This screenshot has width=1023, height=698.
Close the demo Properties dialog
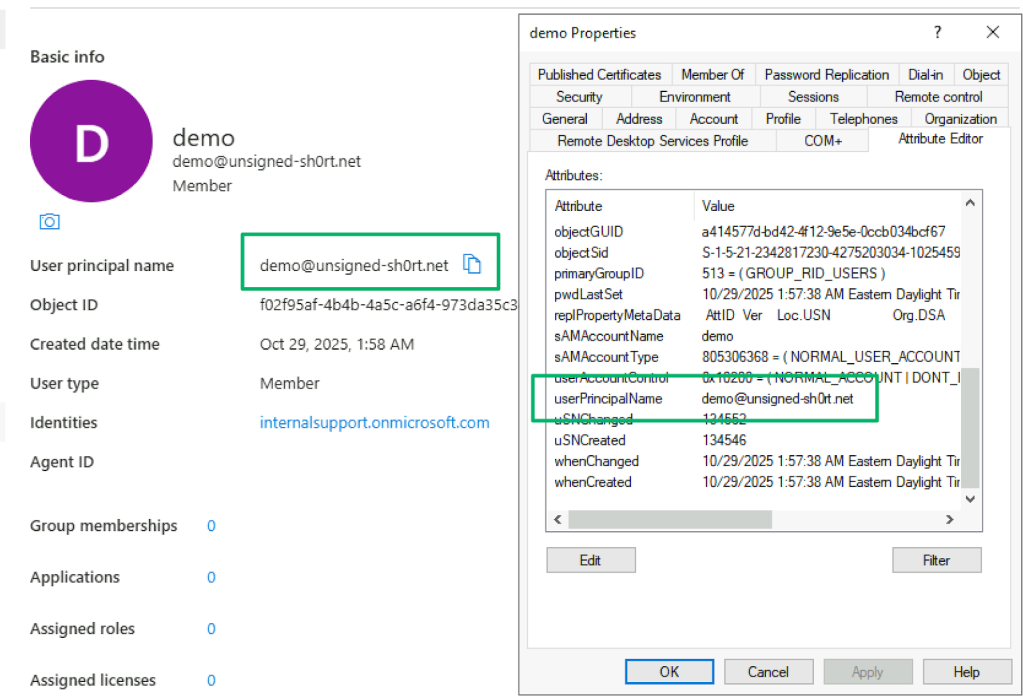992,32
